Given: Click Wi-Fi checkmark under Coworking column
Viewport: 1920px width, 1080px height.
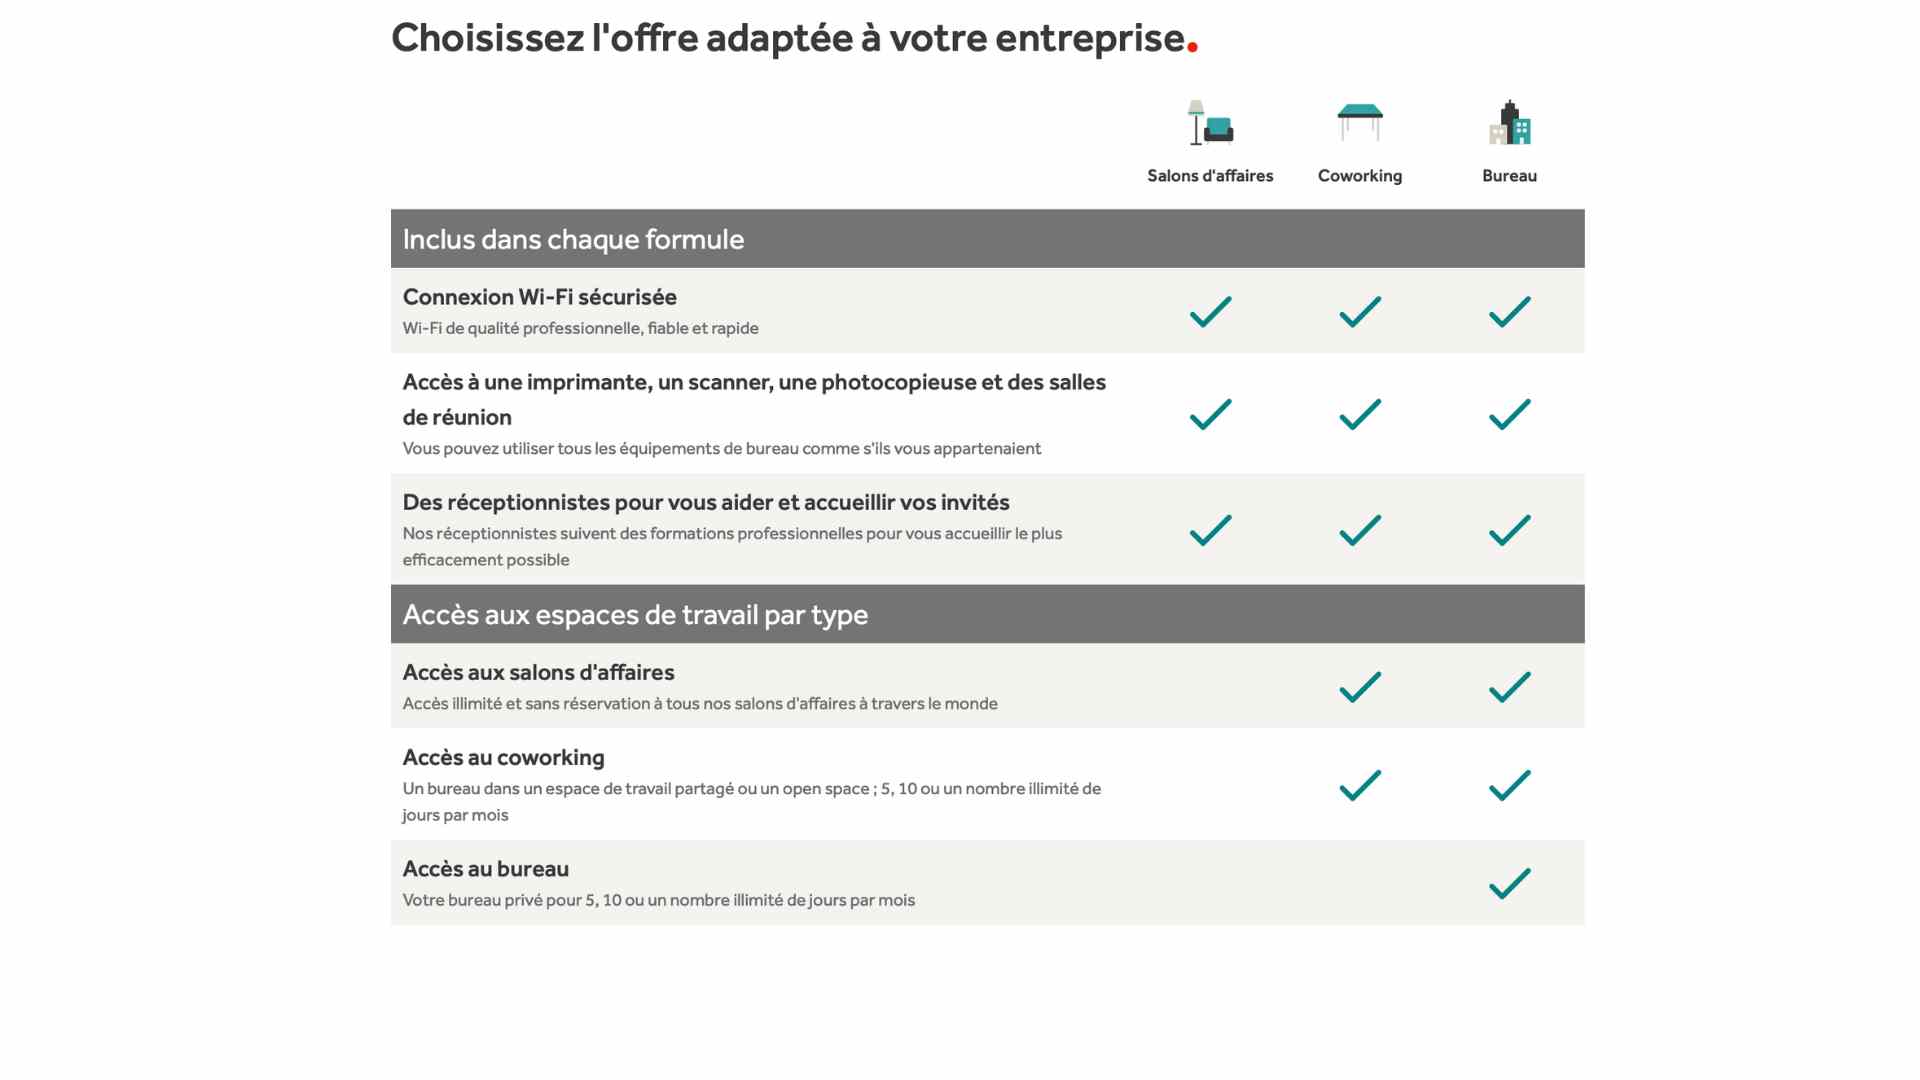Looking at the screenshot, I should tap(1360, 311).
